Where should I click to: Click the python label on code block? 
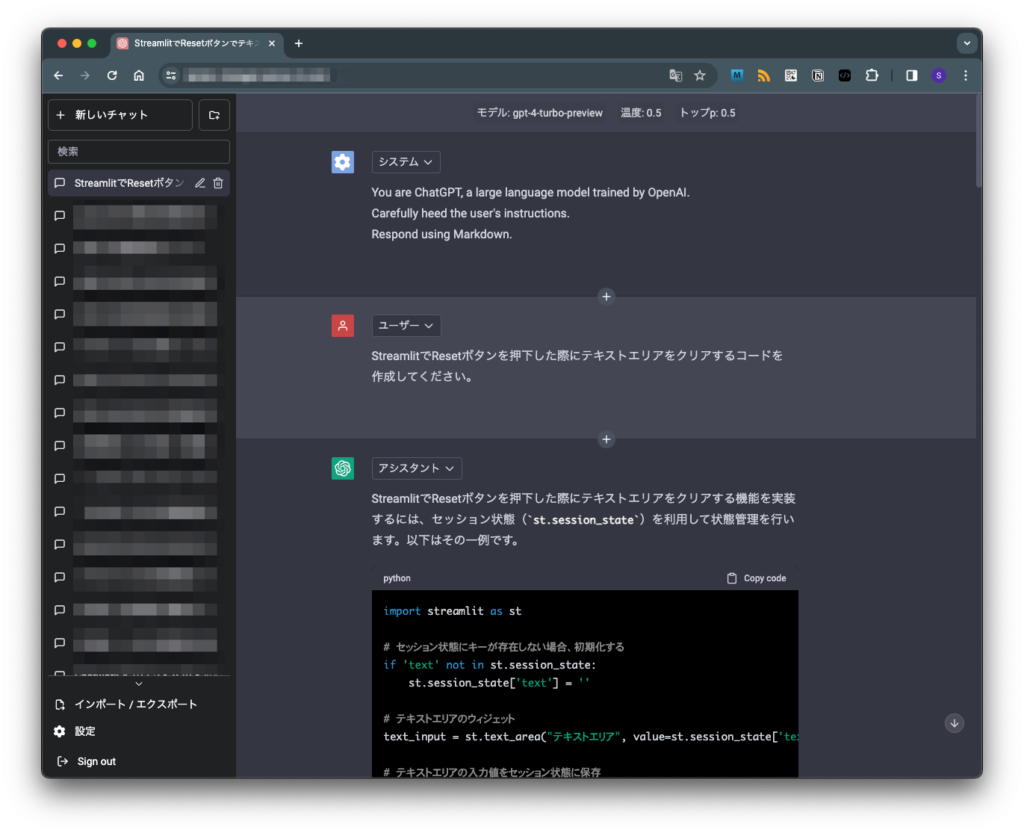pyautogui.click(x=396, y=578)
